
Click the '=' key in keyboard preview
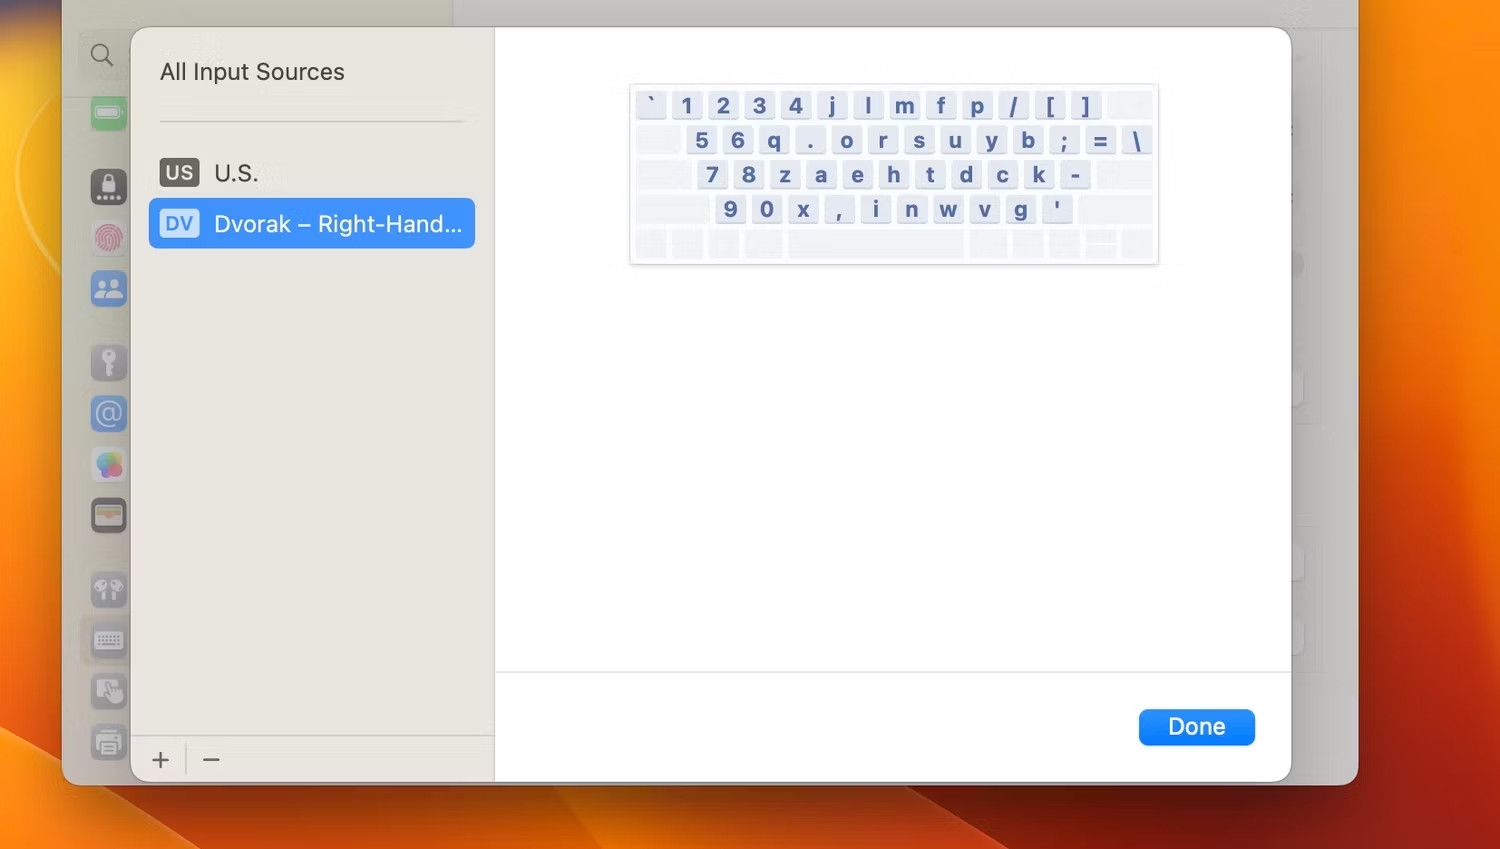[1100, 140]
